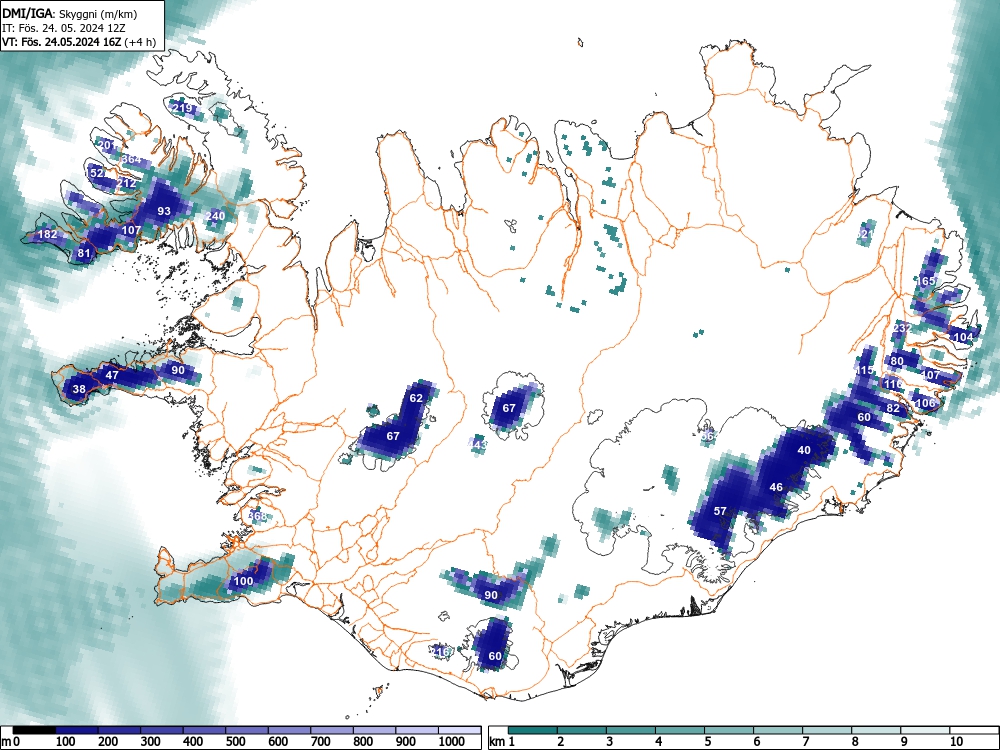This screenshot has height=750, width=1000.
Task: Click the '5' tick on the kilometre legend
Action: point(708,742)
